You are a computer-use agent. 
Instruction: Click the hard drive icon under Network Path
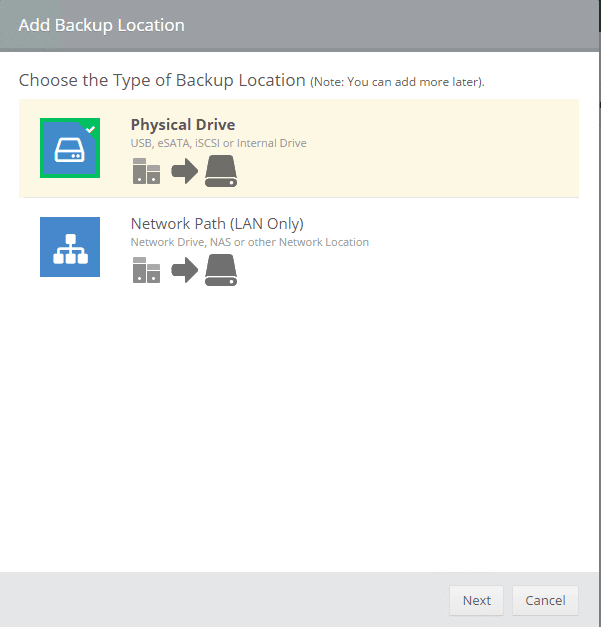tap(221, 270)
